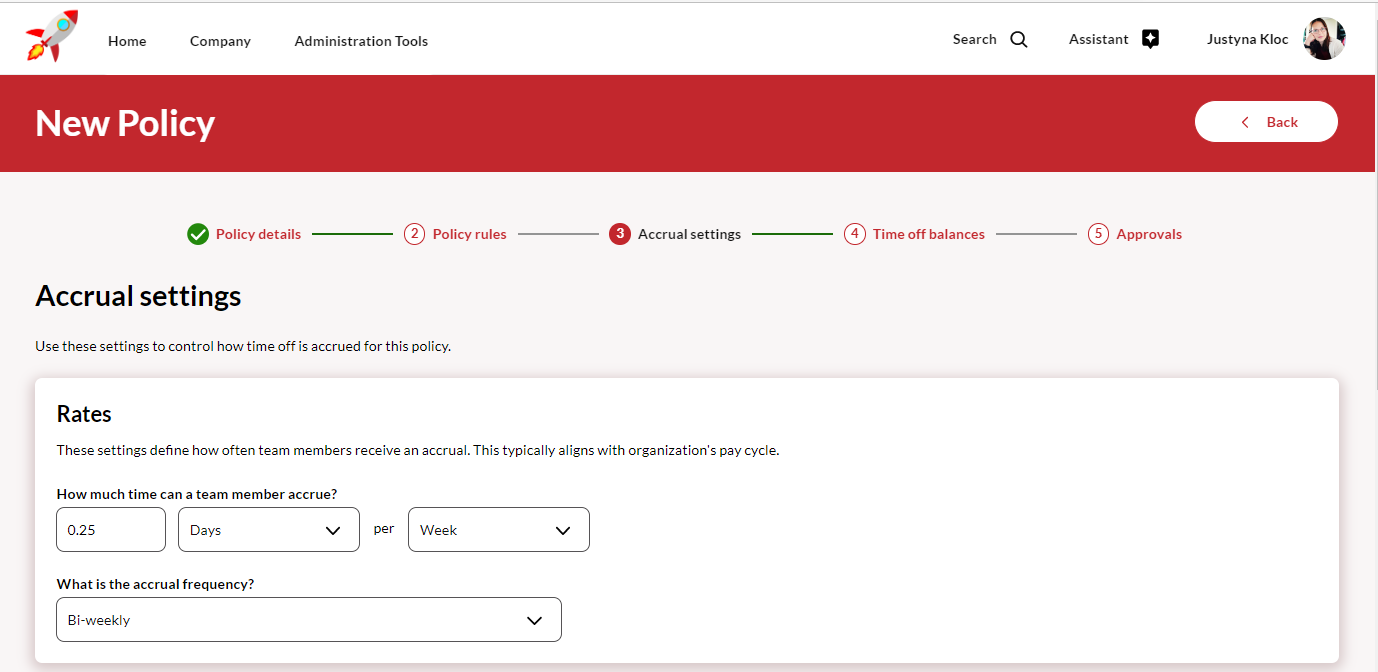Expand the per Week period dropdown
The image size is (1378, 672).
(x=498, y=530)
